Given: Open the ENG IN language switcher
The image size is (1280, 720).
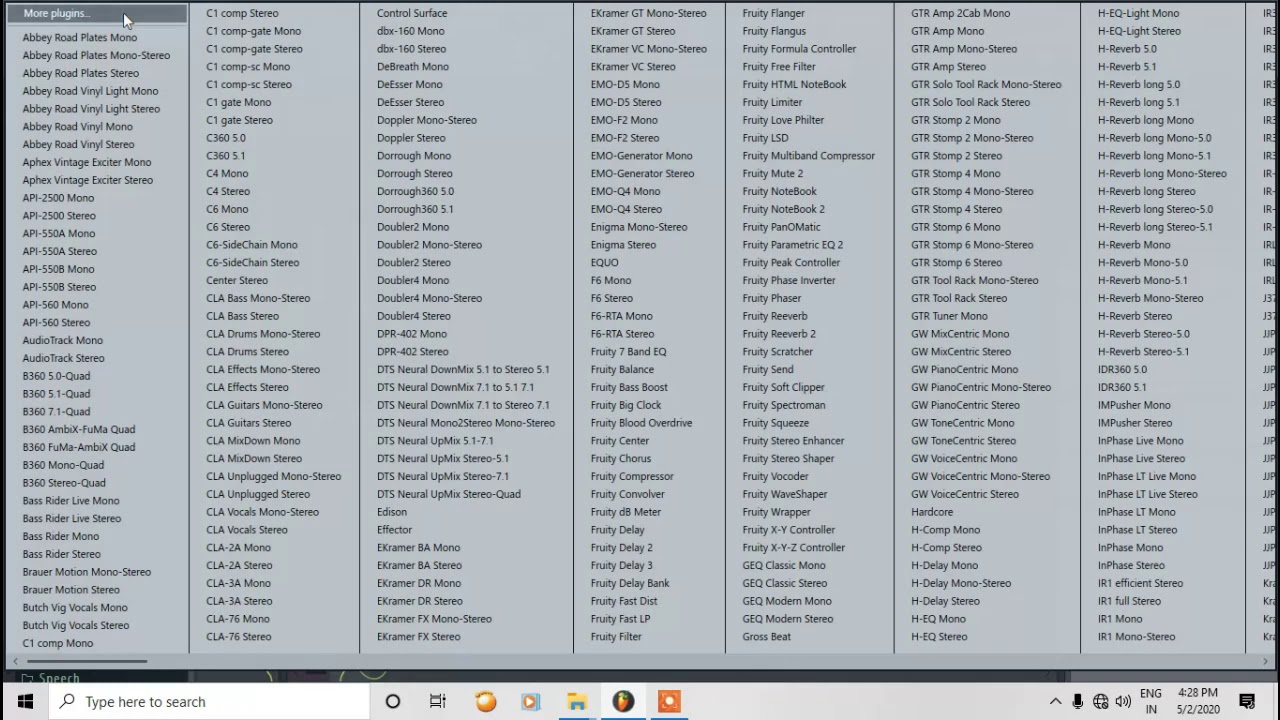Looking at the screenshot, I should (x=1150, y=701).
